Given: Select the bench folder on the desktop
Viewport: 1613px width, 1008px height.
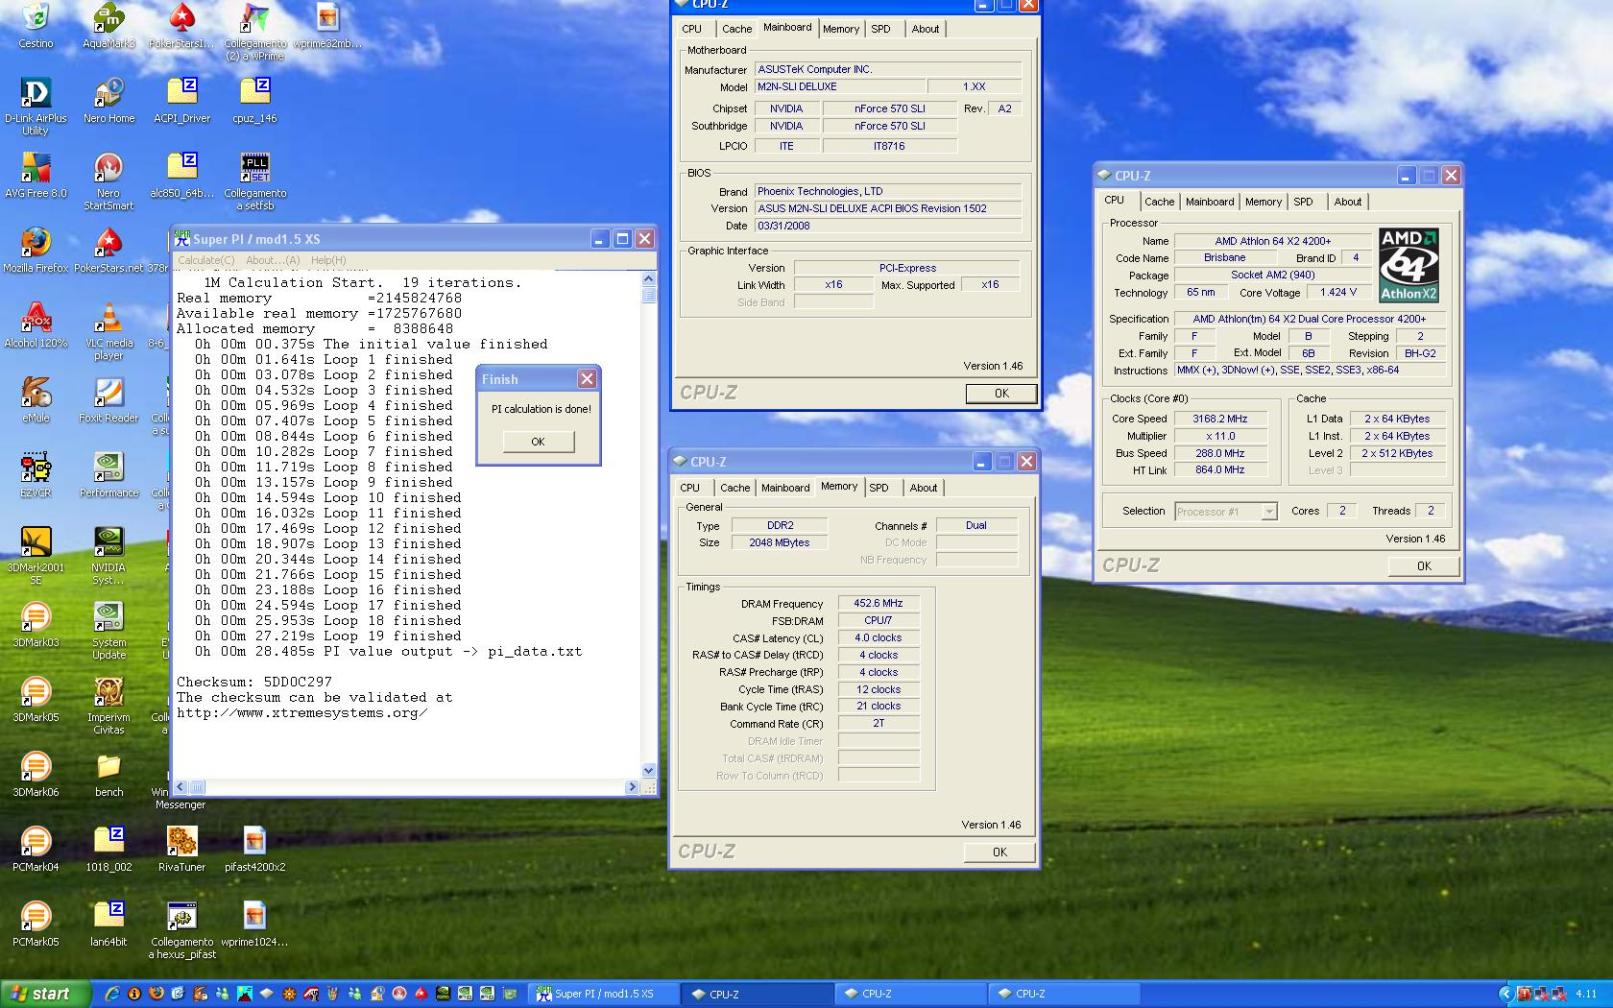Looking at the screenshot, I should pyautogui.click(x=108, y=774).
